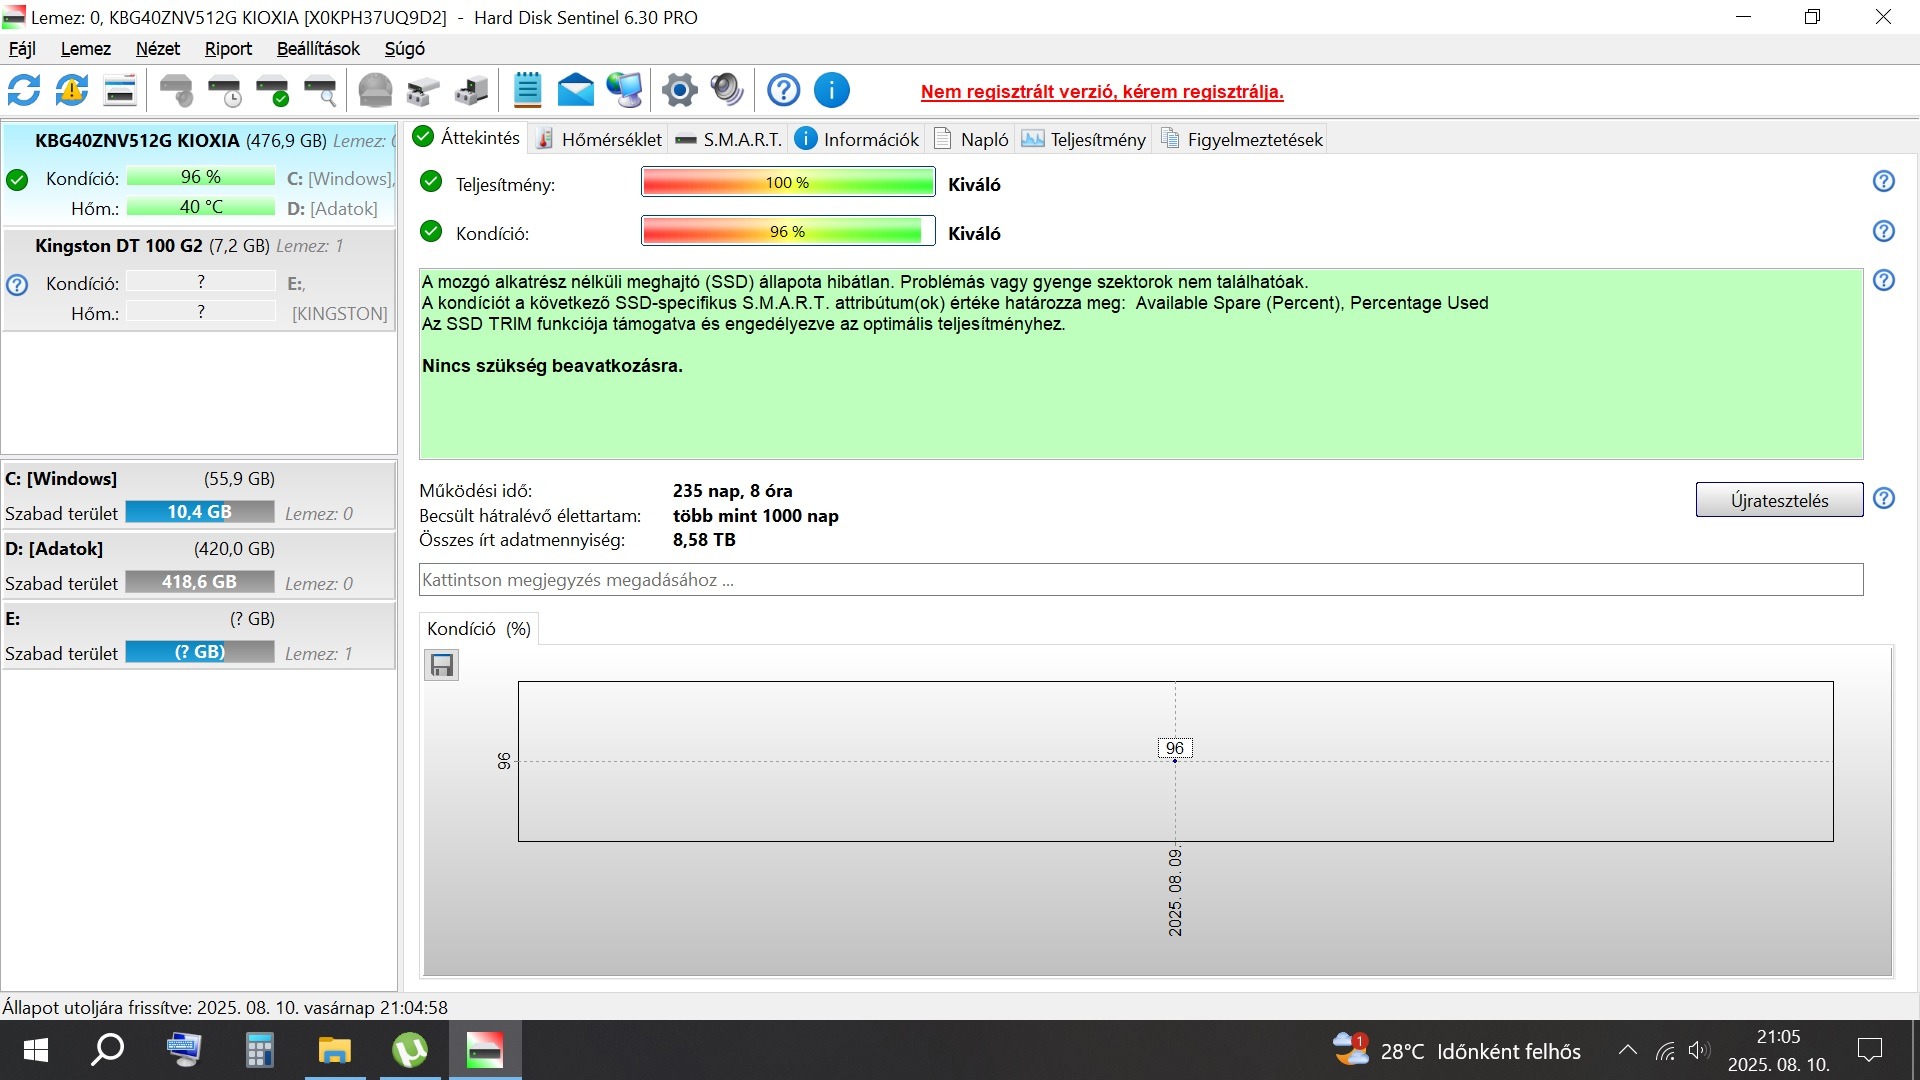Switch to the S.M.A.R.T. tab
Image resolution: width=1920 pixels, height=1080 pixels.
point(729,140)
